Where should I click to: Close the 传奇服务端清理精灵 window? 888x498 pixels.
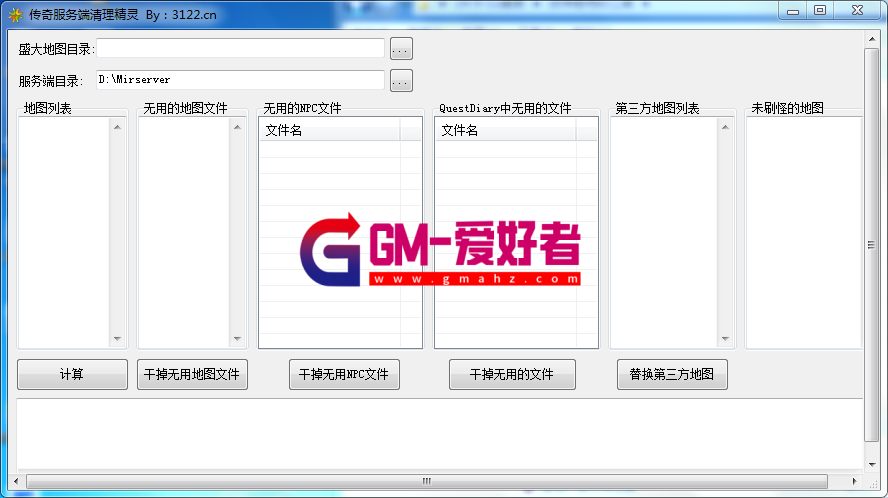click(857, 11)
